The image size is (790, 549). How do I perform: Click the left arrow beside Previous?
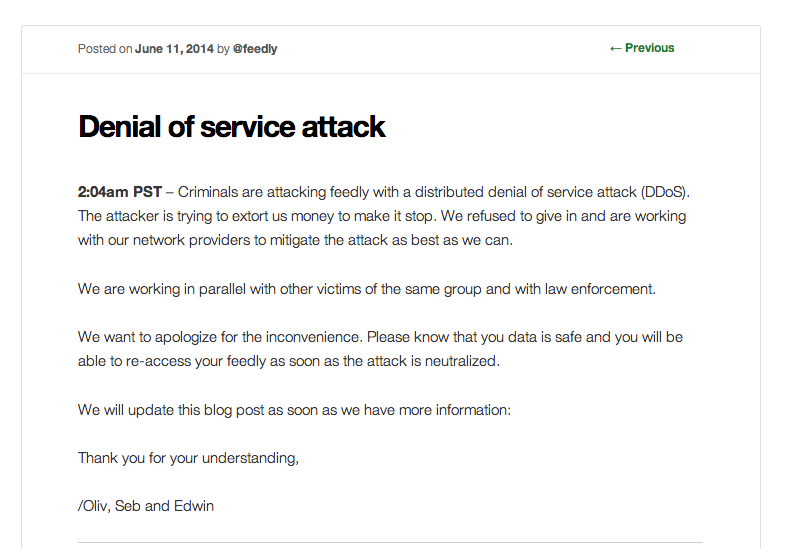[x=615, y=48]
